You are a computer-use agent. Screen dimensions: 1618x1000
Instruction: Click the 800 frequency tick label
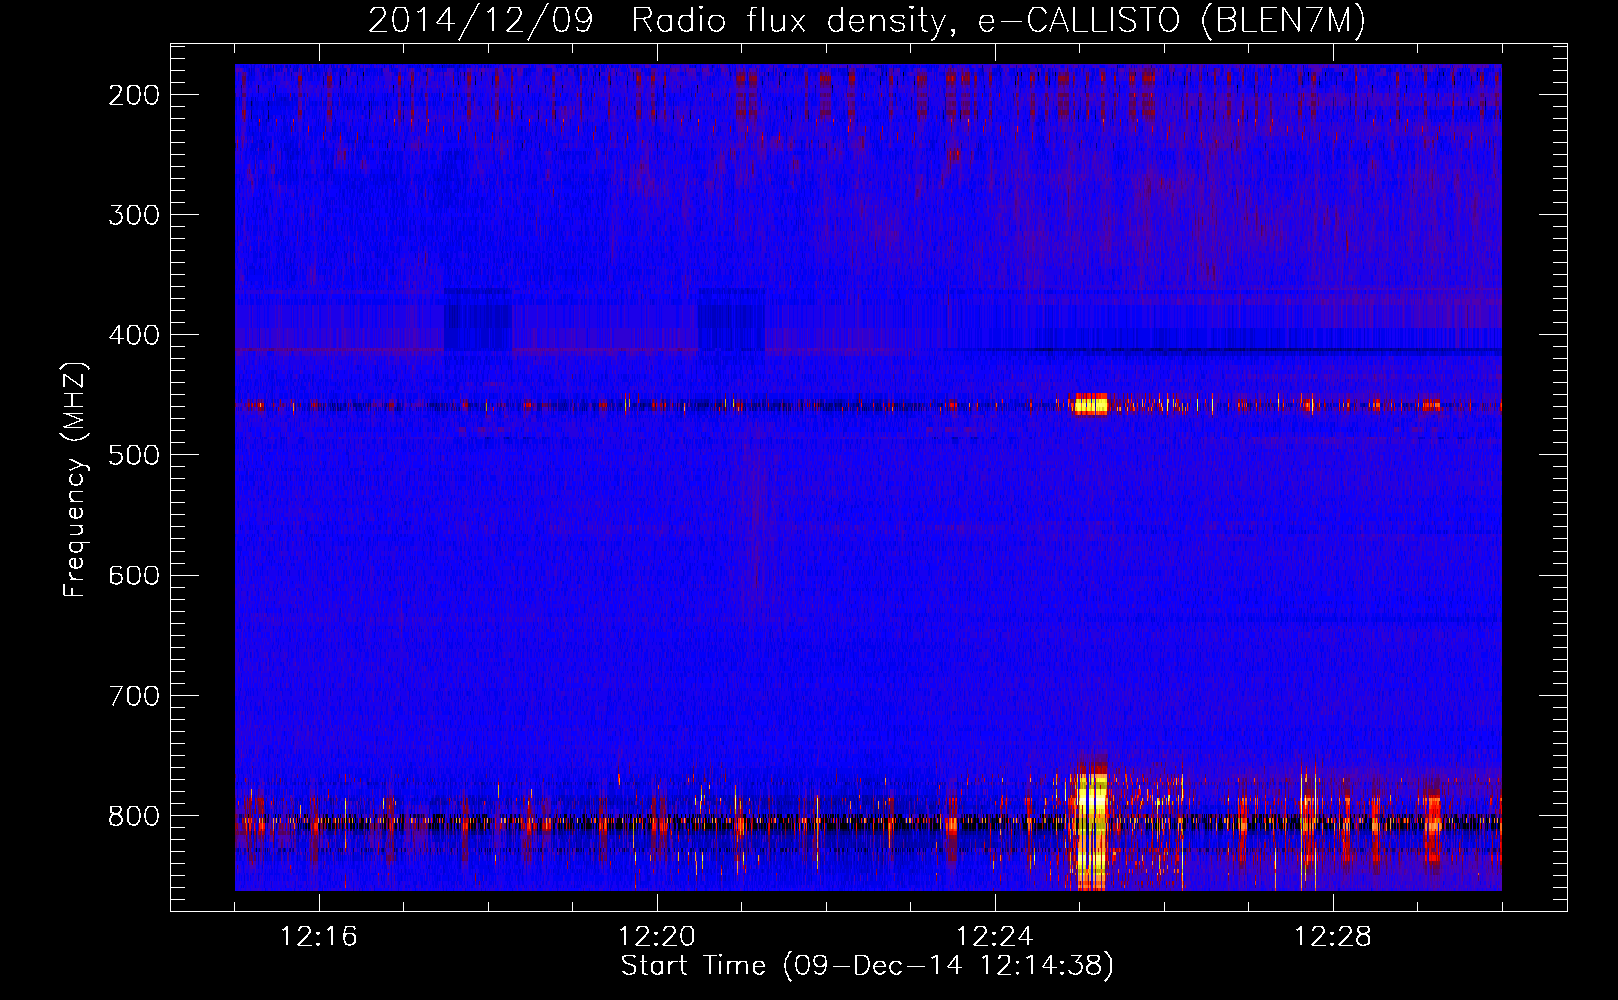pos(134,816)
